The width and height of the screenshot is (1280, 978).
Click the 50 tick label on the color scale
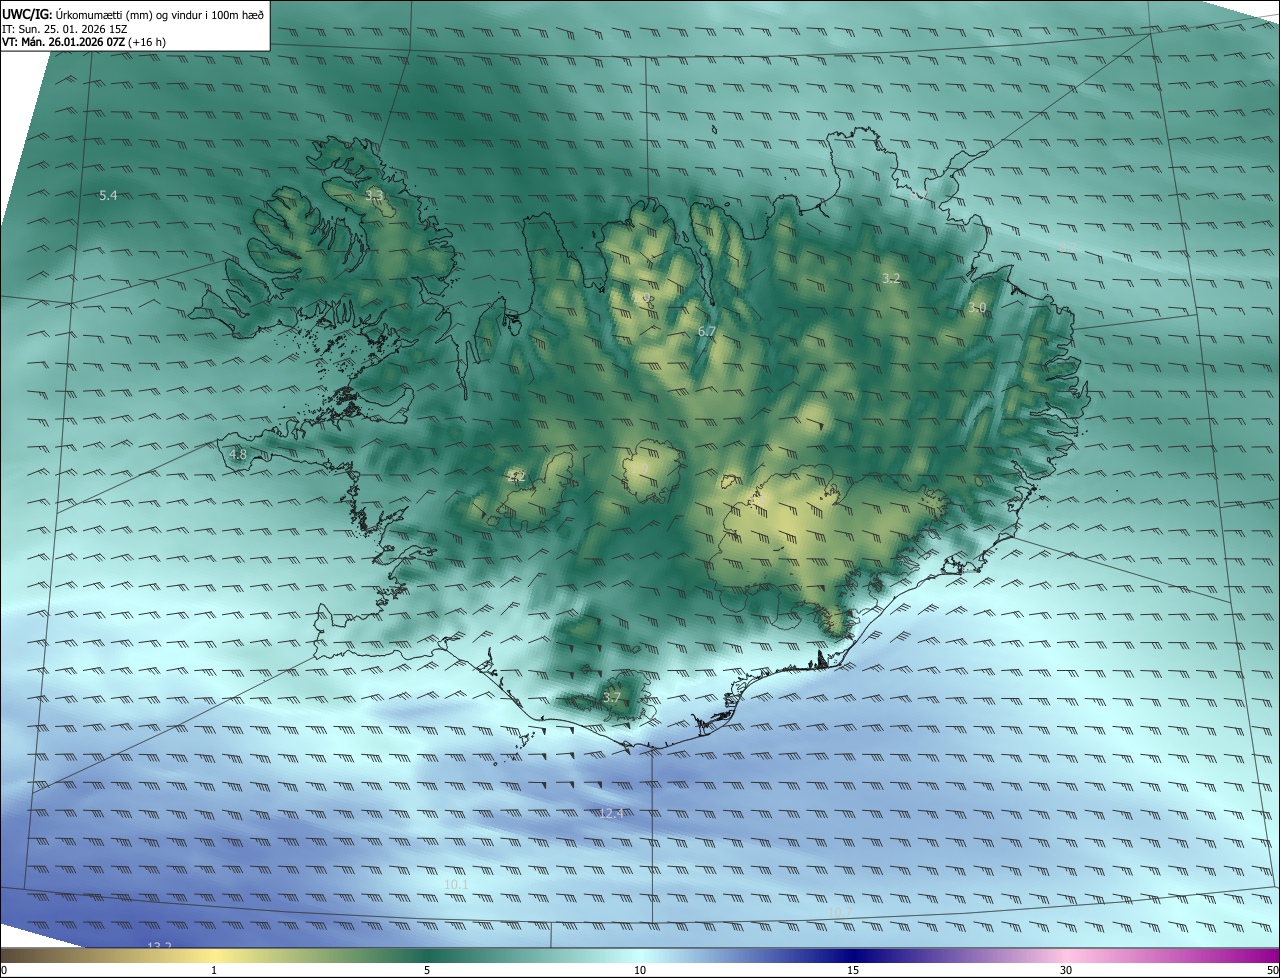point(1272,970)
